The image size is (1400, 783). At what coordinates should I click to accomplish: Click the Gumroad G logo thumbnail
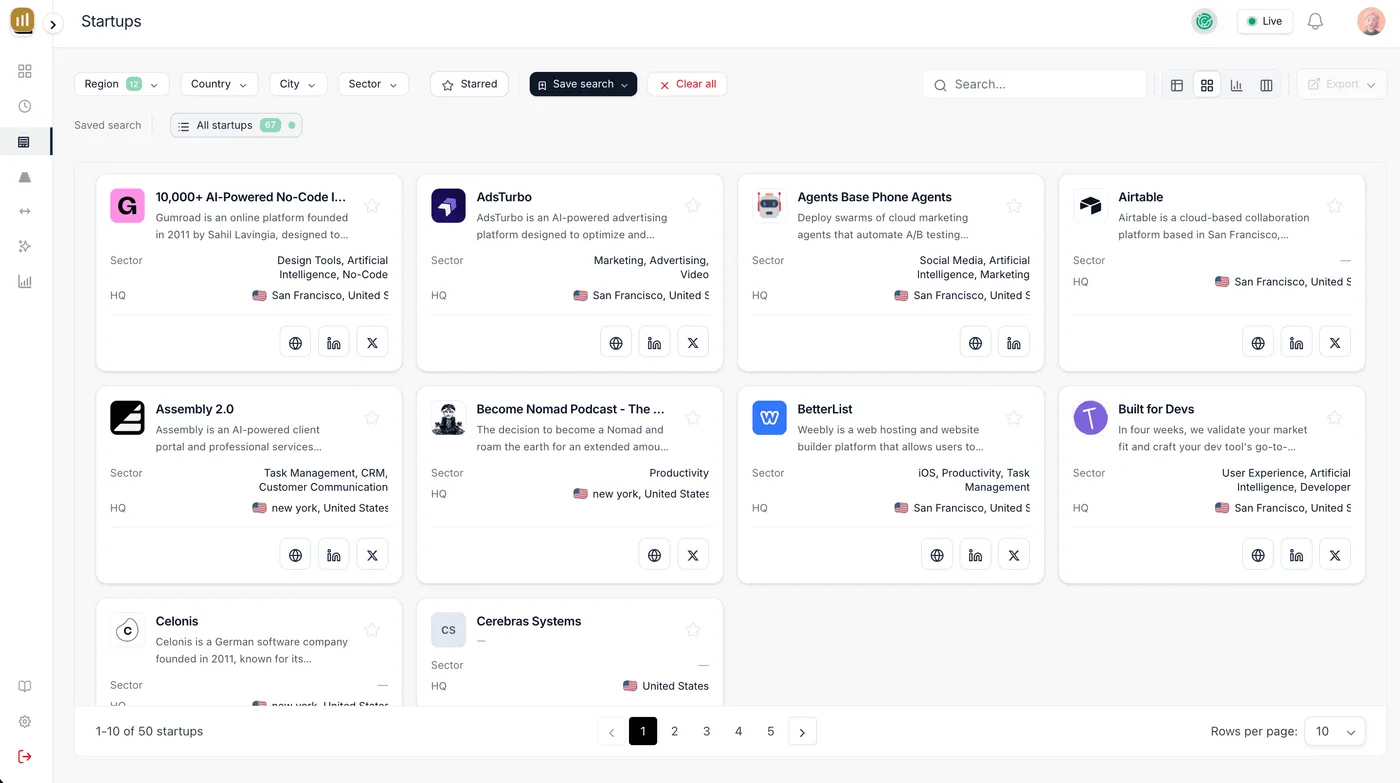(127, 206)
